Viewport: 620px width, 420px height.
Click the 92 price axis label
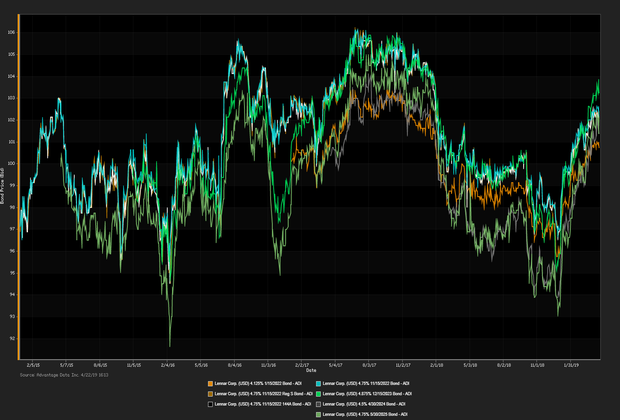[x=12, y=339]
